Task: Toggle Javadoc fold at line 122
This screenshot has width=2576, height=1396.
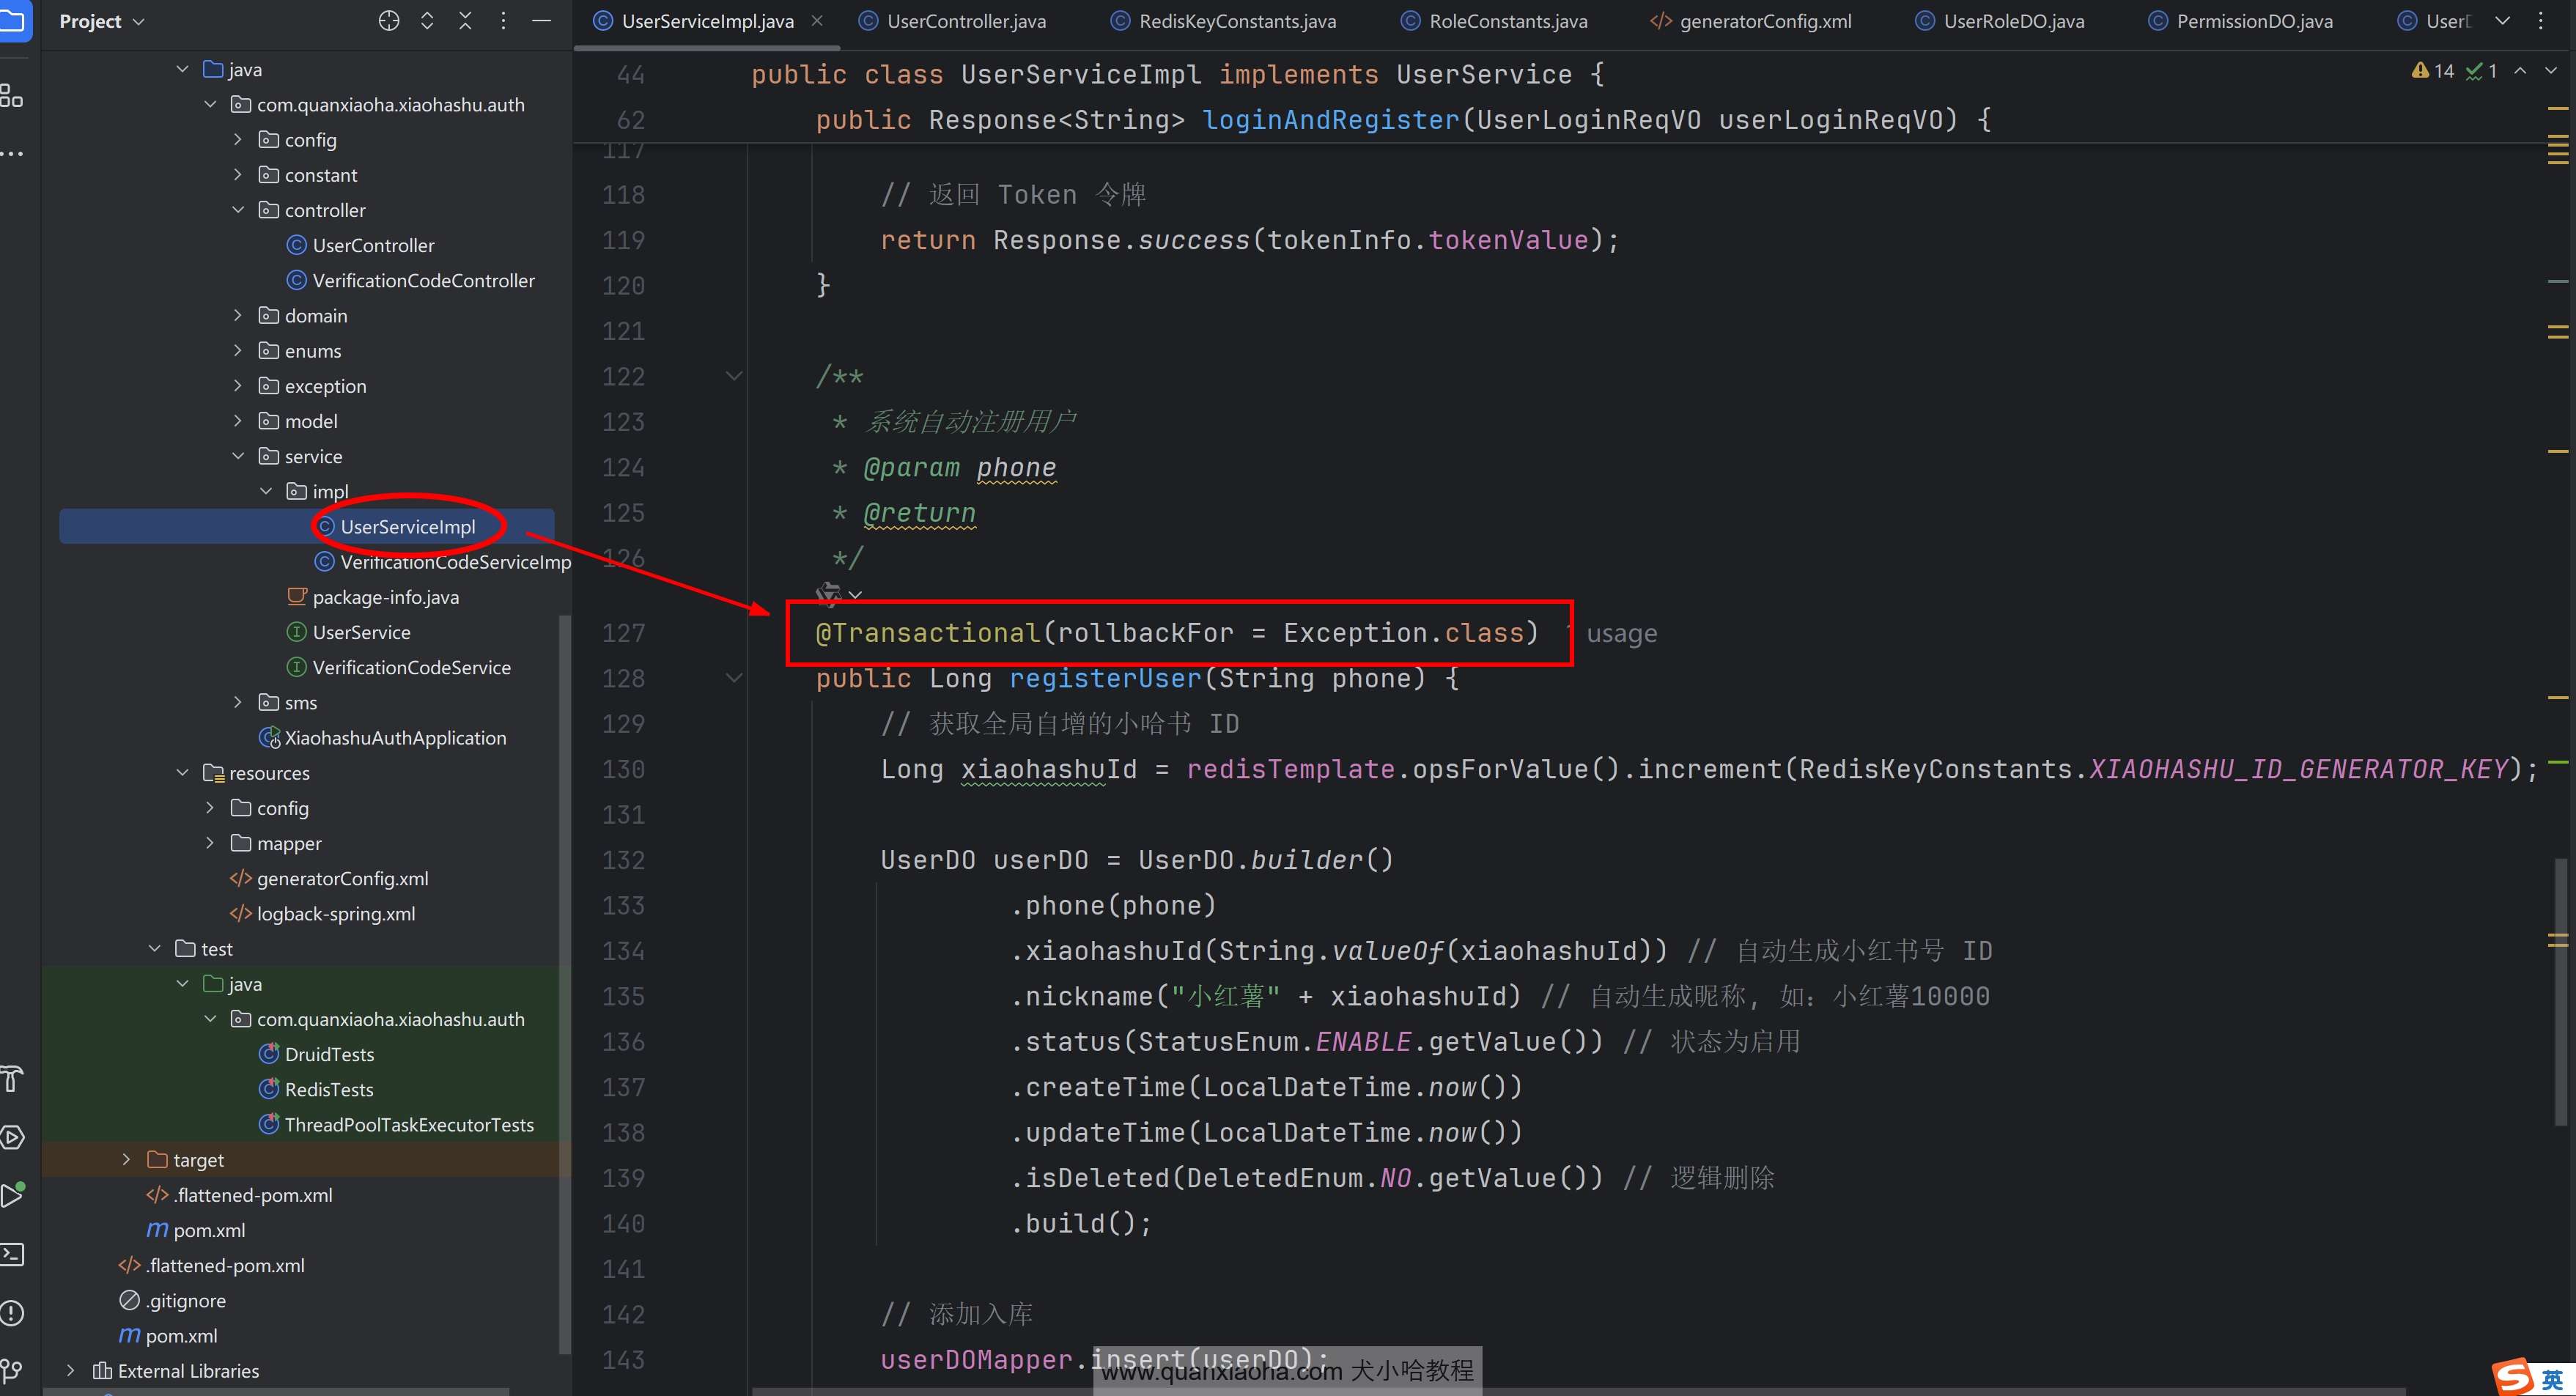Action: [x=734, y=376]
